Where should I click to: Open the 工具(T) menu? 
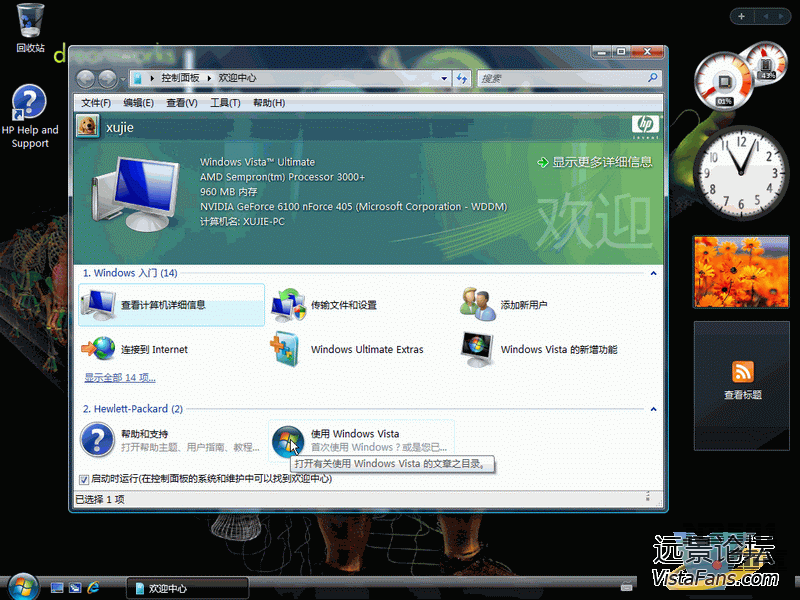tap(225, 103)
